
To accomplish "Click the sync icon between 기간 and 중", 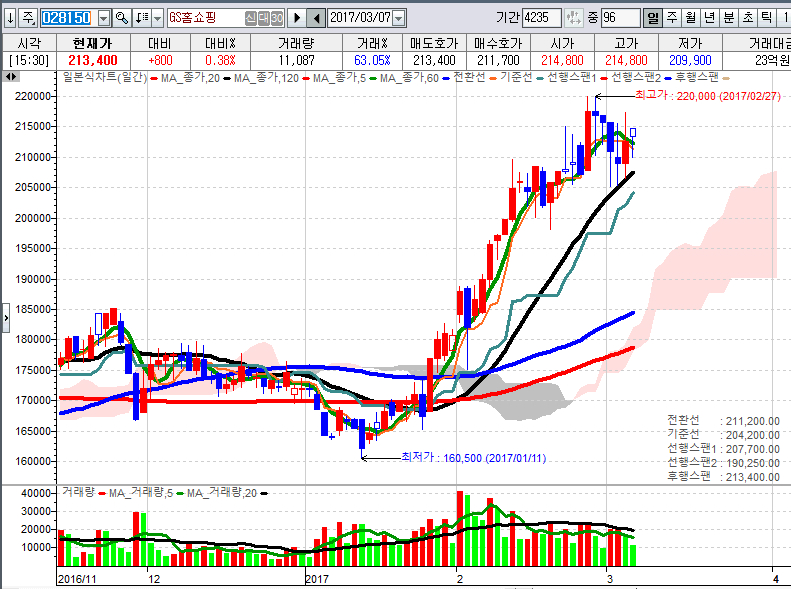I will point(574,18).
